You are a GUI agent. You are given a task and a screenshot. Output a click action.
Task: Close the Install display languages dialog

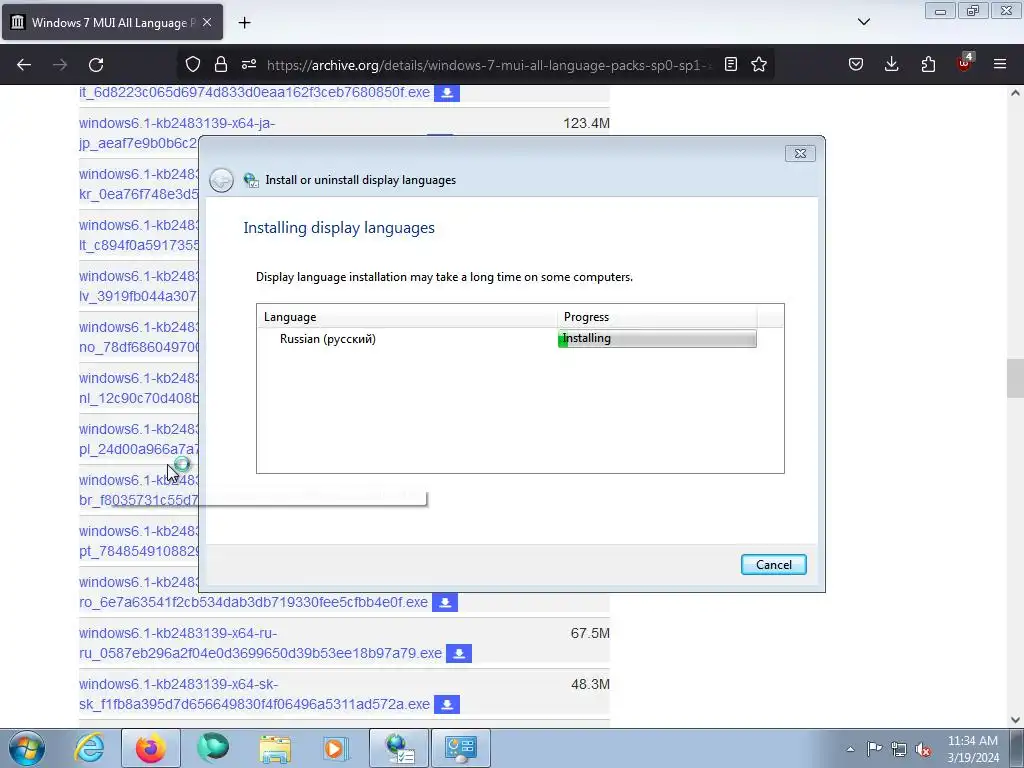[800, 153]
